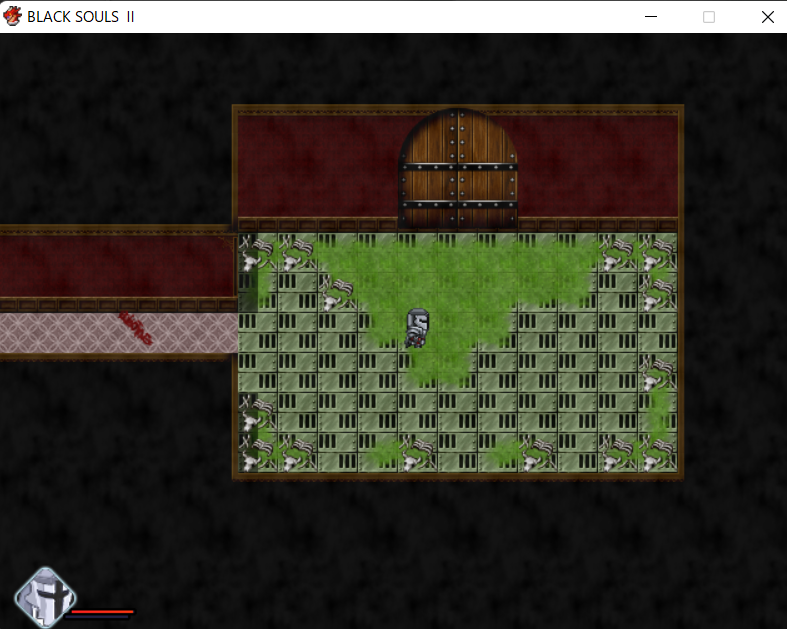Click the BLACK SOULS II app icon in title bar
787x629 pixels.
(12, 16)
